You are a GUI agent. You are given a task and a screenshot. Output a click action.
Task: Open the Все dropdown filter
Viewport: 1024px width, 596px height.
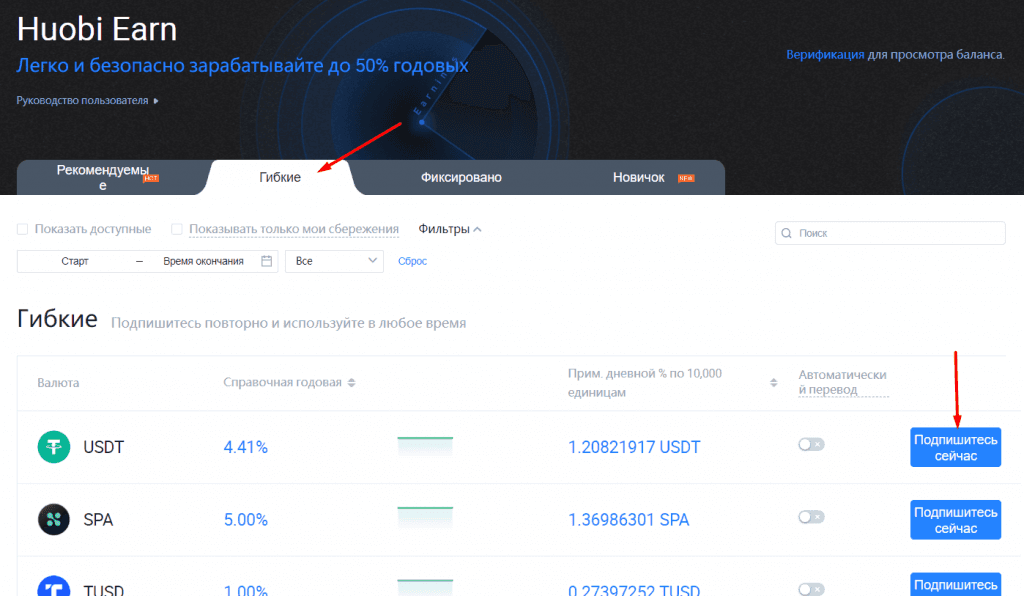[334, 261]
